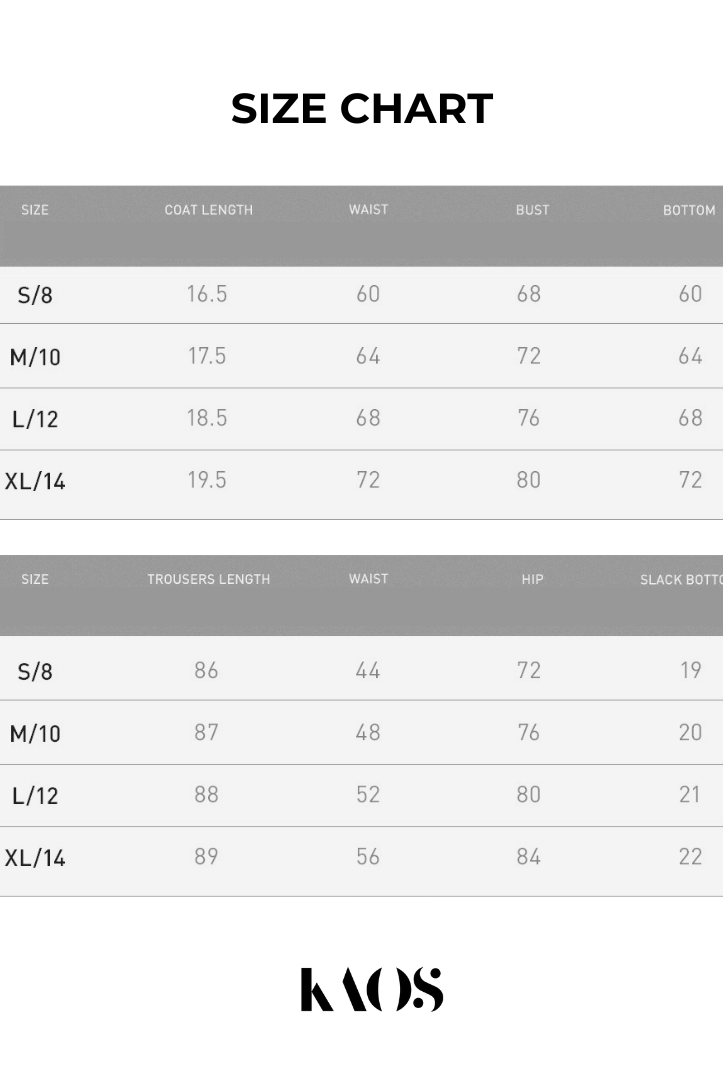The height and width of the screenshot is (1080, 723).
Task: Select S/8 row label in coat table
Action: (x=35, y=295)
